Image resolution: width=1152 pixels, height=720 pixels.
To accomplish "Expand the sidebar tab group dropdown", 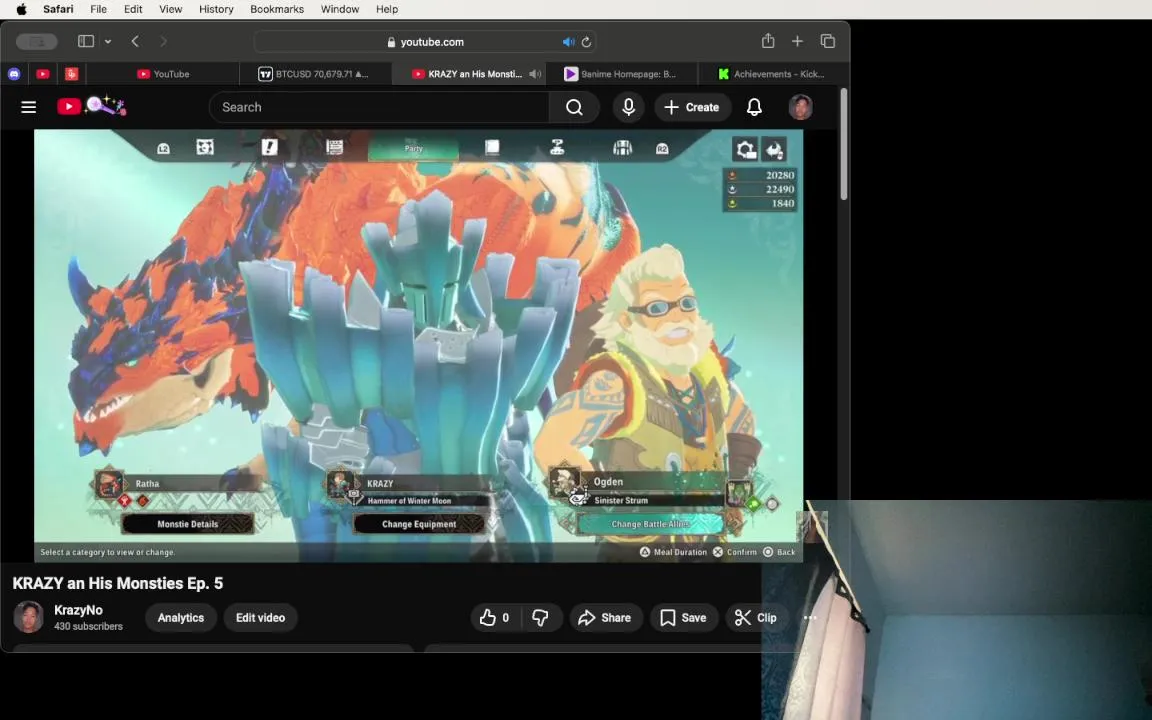I will coord(108,41).
